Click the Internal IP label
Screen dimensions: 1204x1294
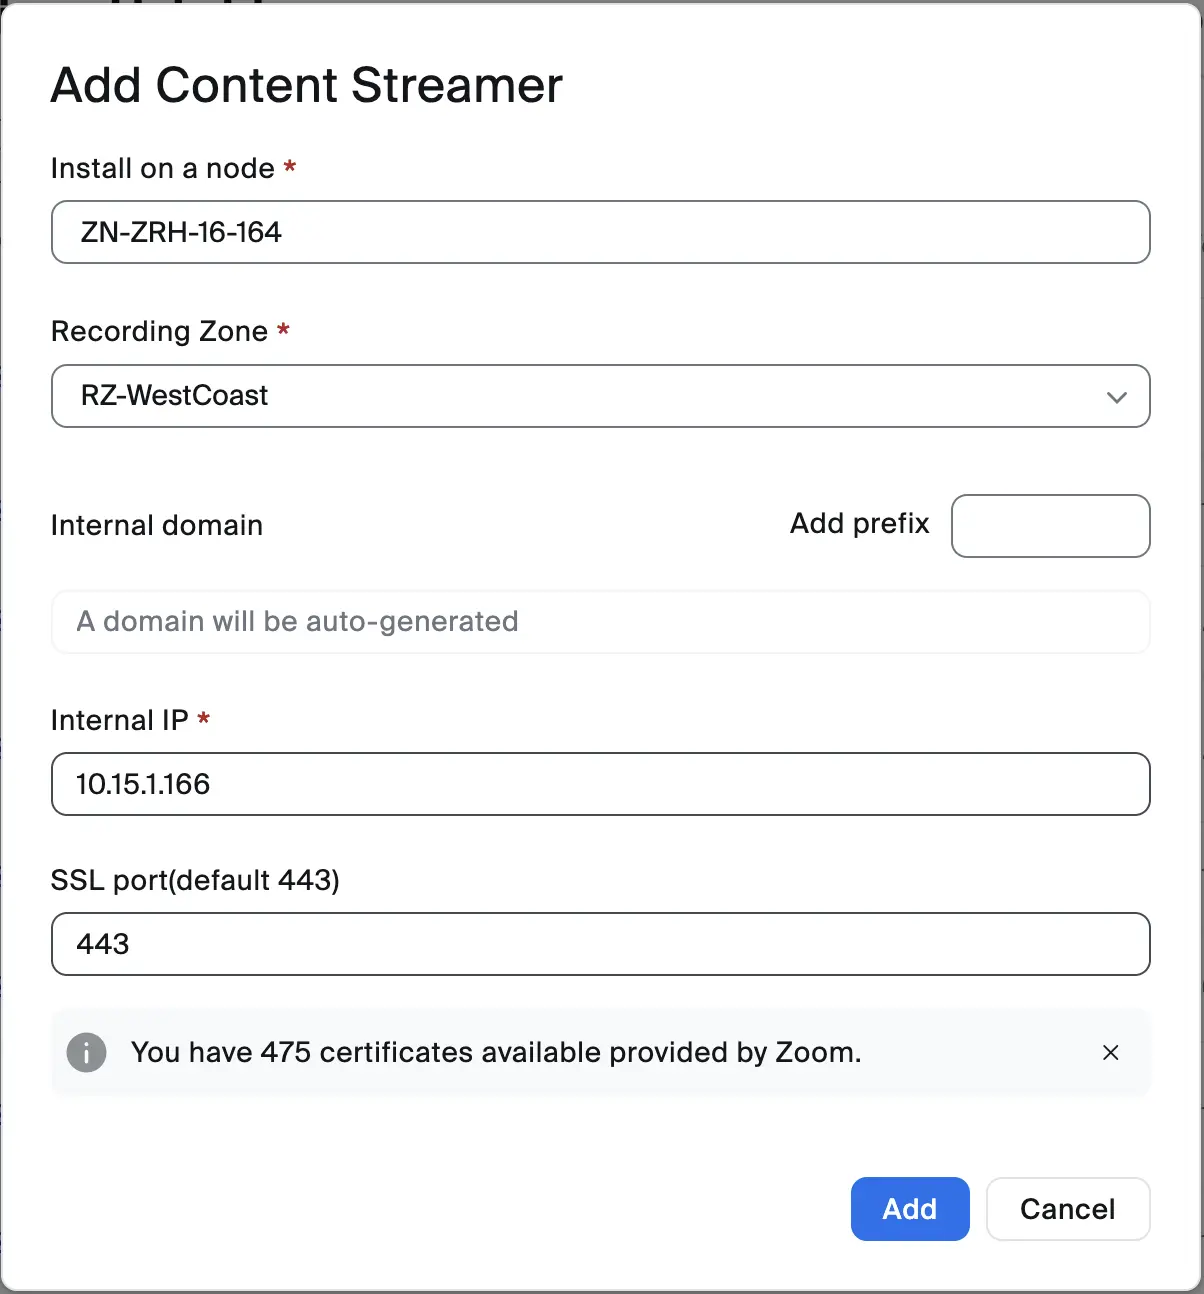[x=119, y=720]
